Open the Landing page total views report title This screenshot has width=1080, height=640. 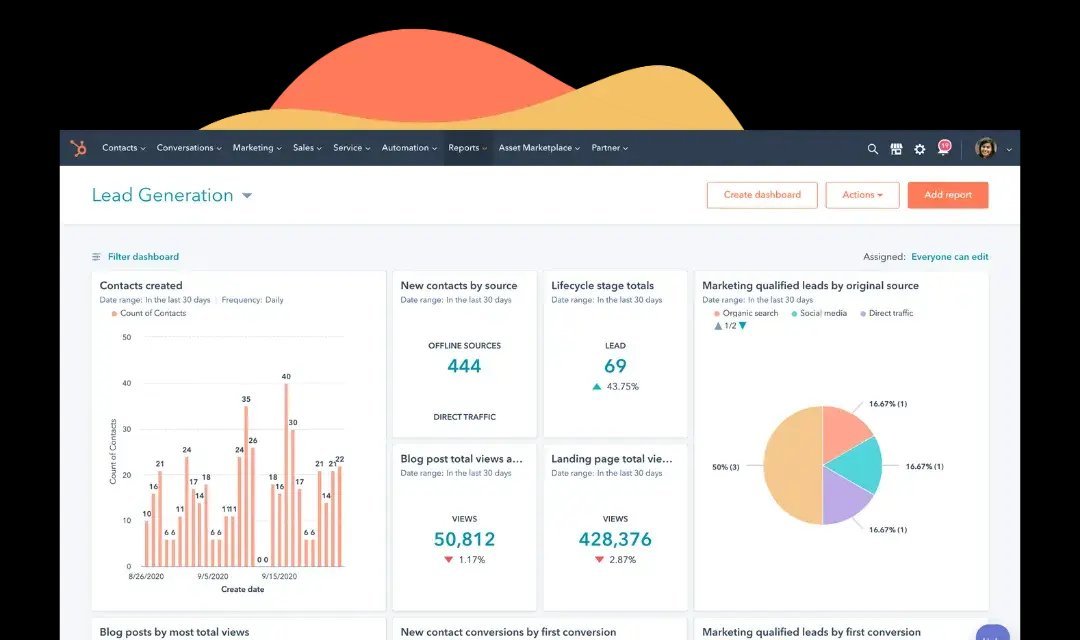click(612, 459)
